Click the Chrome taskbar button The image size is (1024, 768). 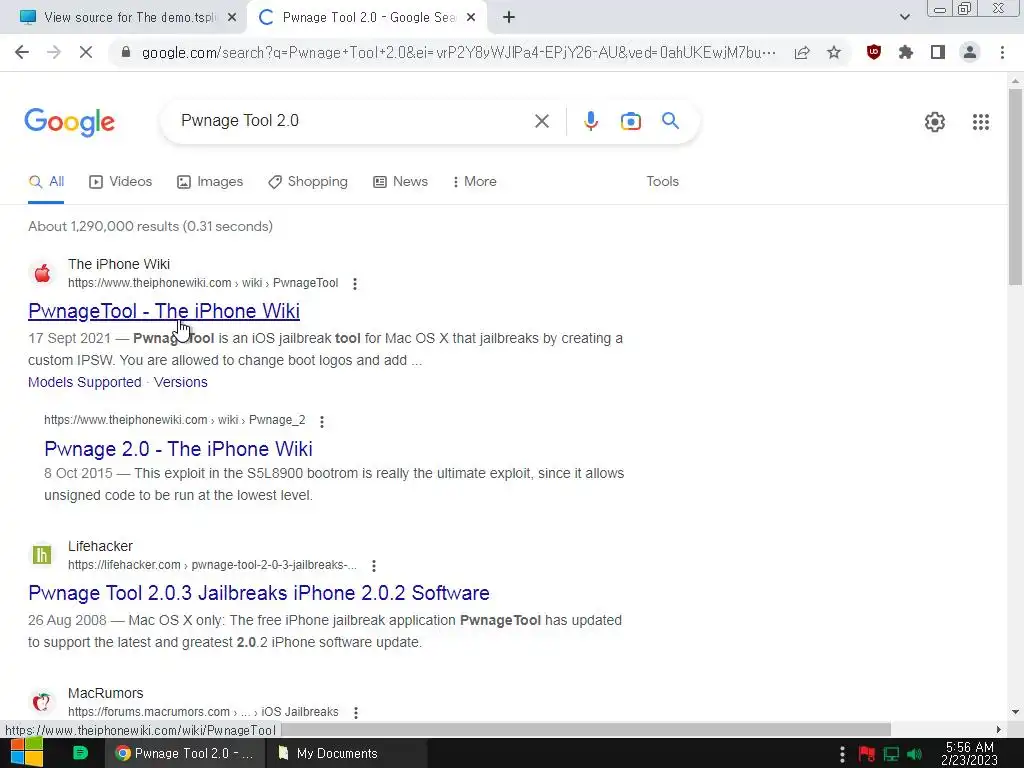pyautogui.click(x=185, y=753)
